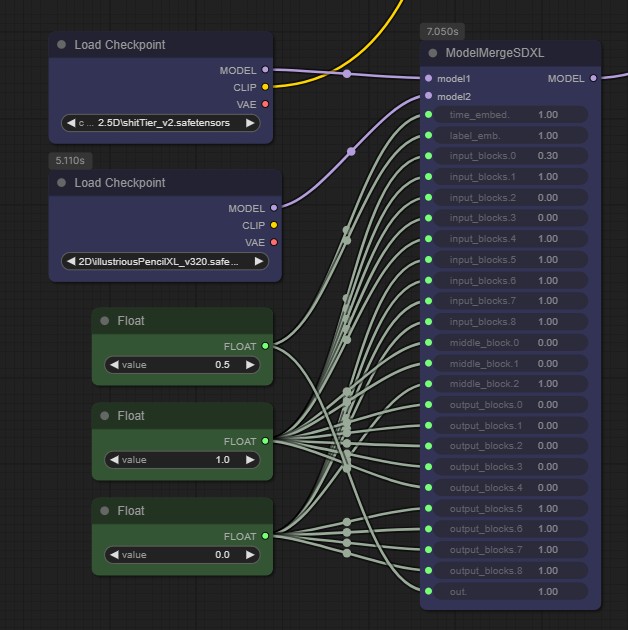628x630 pixels.
Task: Click the output_blocks.8 widget showing 1.00
Action: (x=511, y=571)
